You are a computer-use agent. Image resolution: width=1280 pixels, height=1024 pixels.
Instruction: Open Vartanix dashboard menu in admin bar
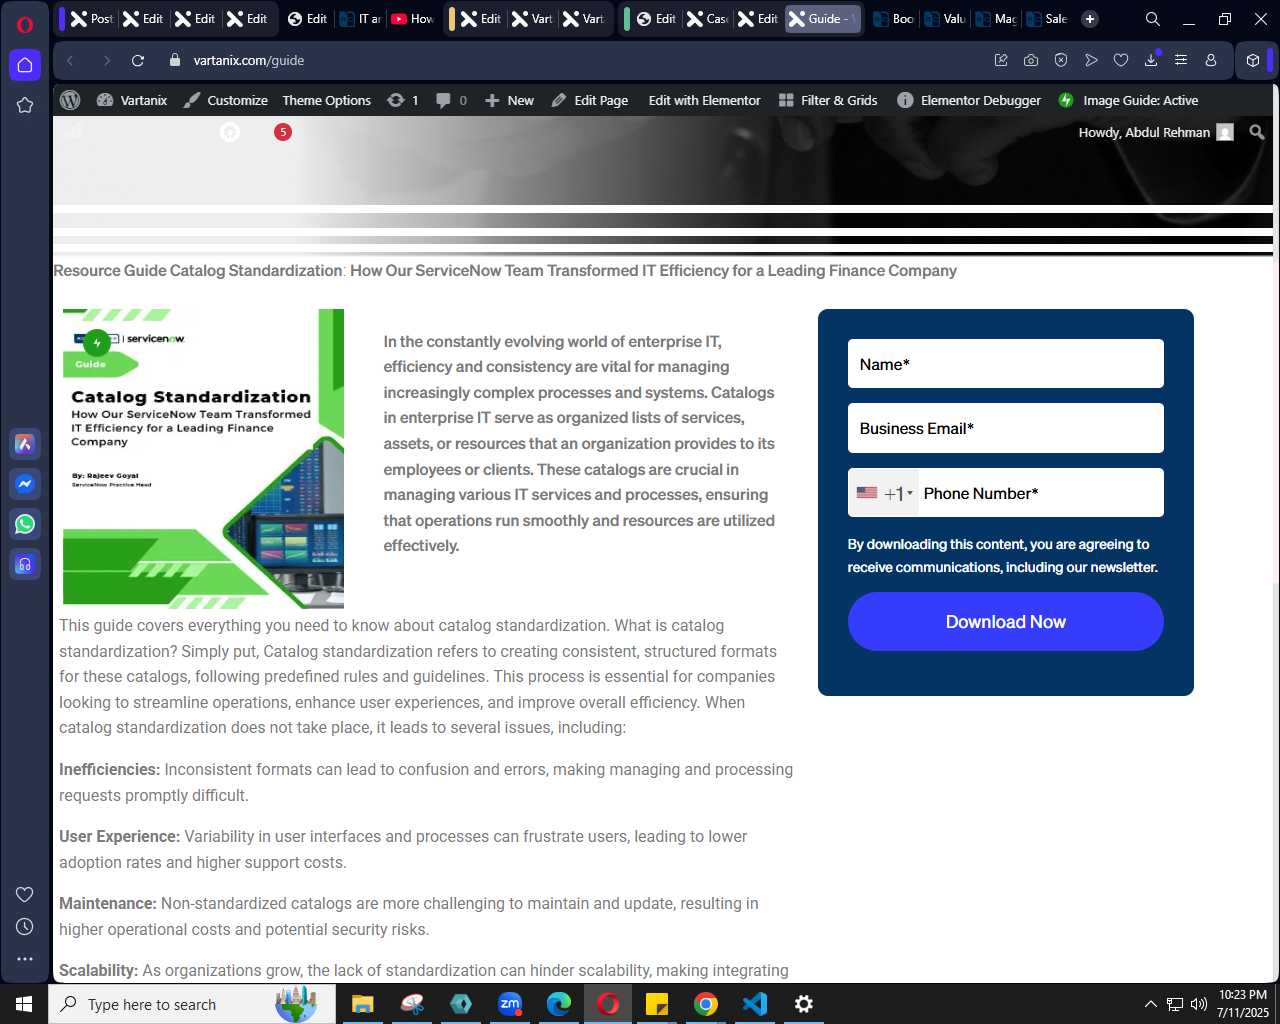point(132,100)
